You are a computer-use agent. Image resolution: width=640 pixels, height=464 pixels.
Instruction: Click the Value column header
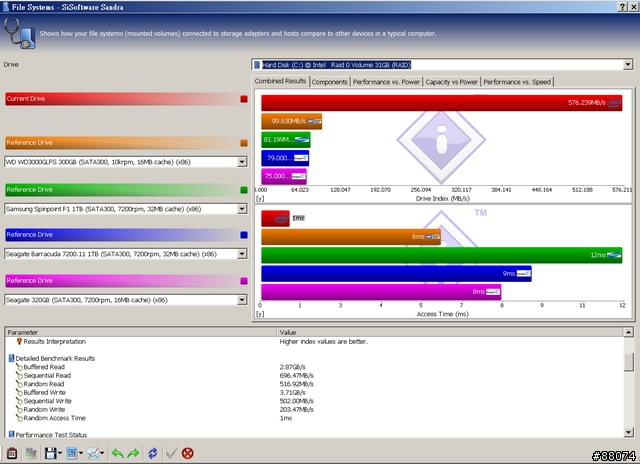[x=450, y=332]
